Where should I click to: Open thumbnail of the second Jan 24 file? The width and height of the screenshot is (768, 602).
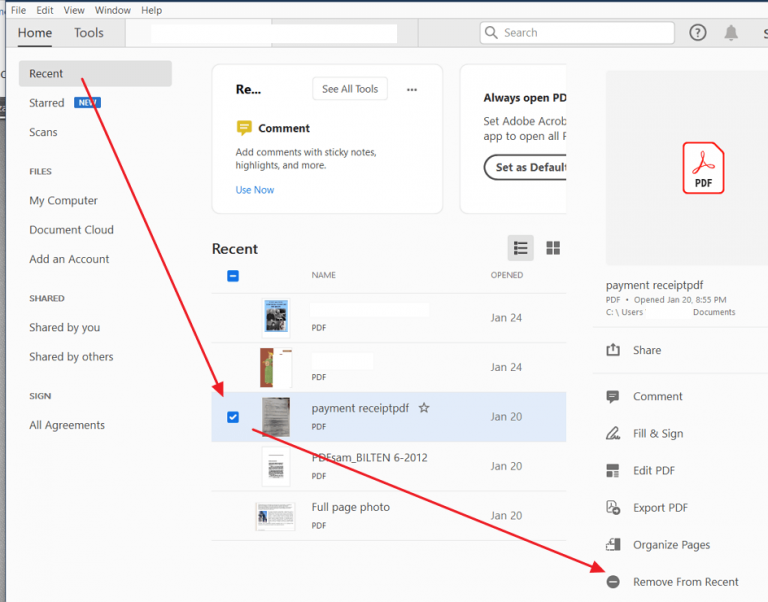pyautogui.click(x=276, y=367)
